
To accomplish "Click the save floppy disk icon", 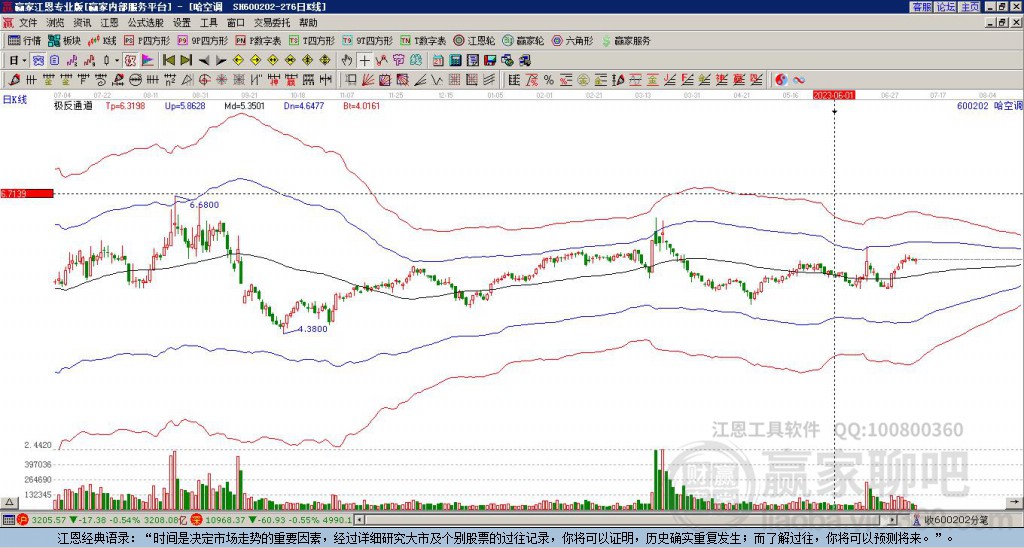I will pos(490,60).
